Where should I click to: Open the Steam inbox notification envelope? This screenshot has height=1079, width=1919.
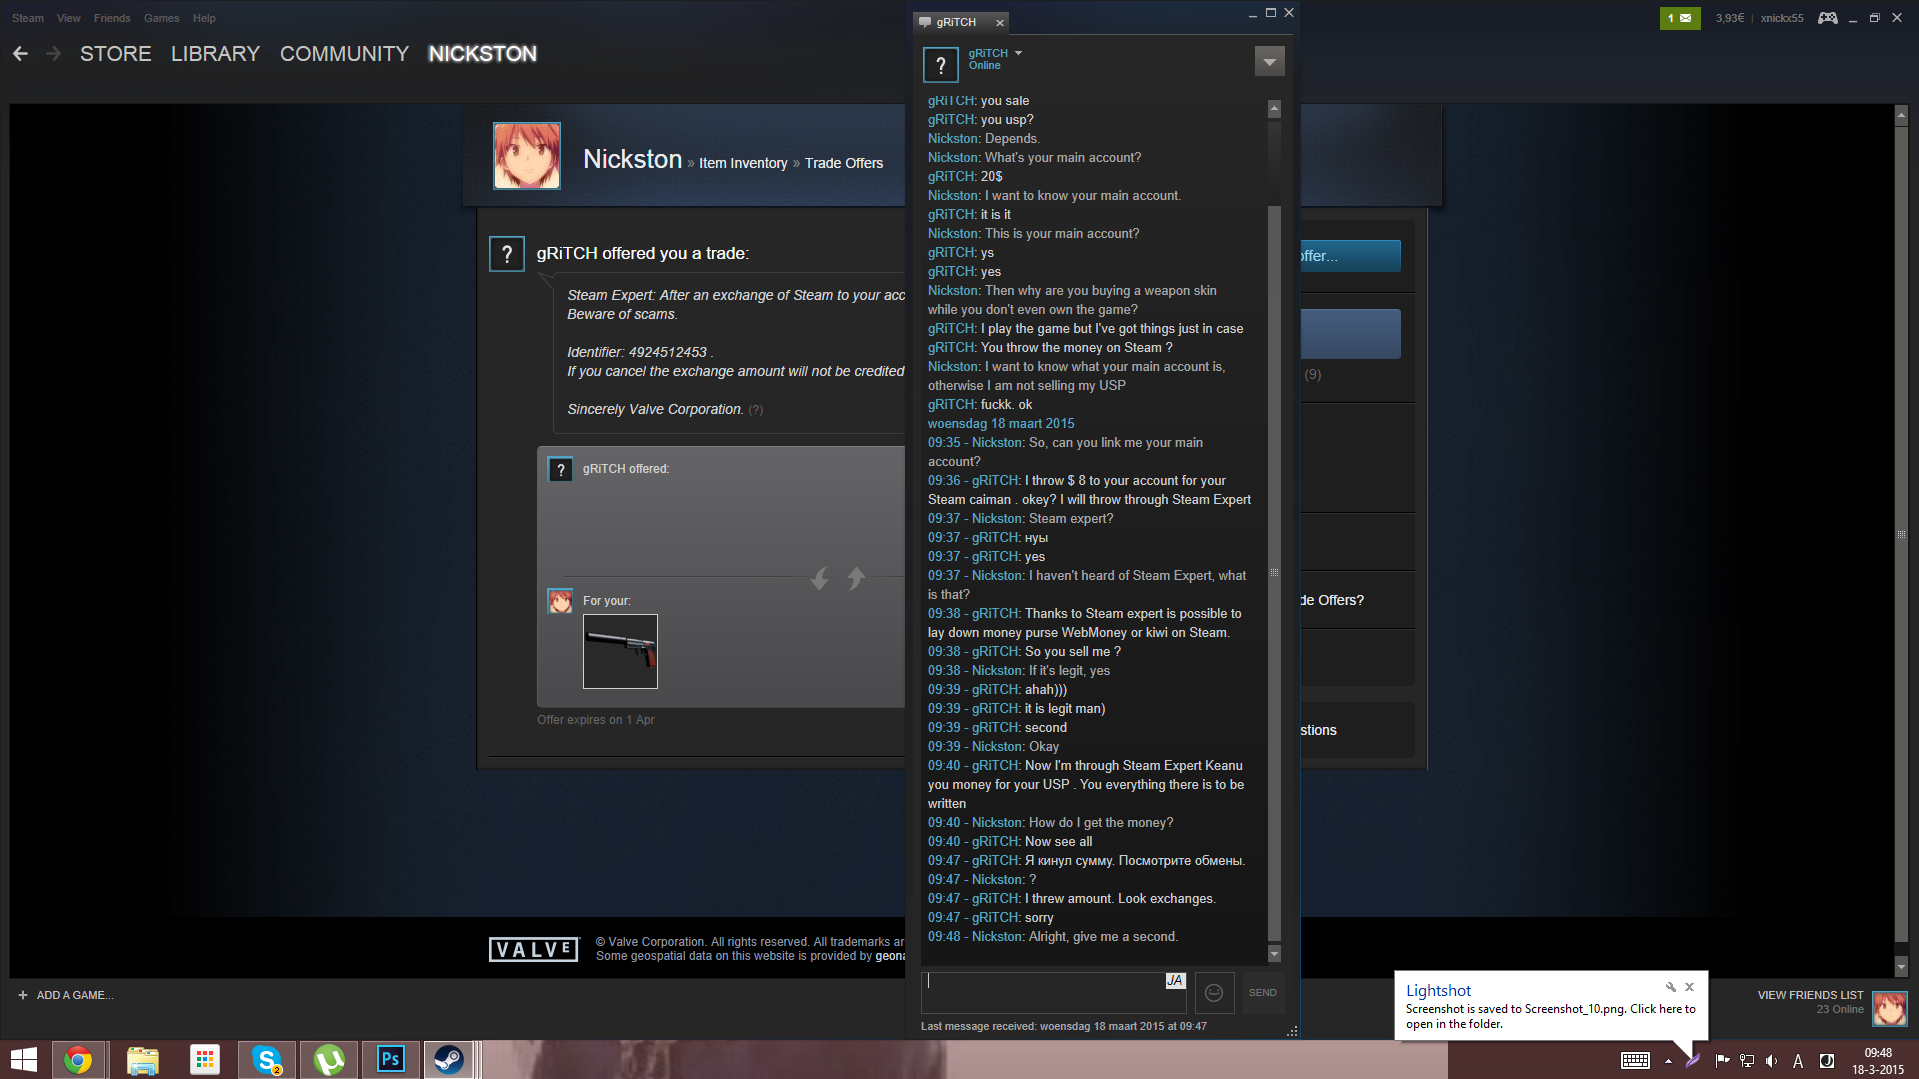1679,18
